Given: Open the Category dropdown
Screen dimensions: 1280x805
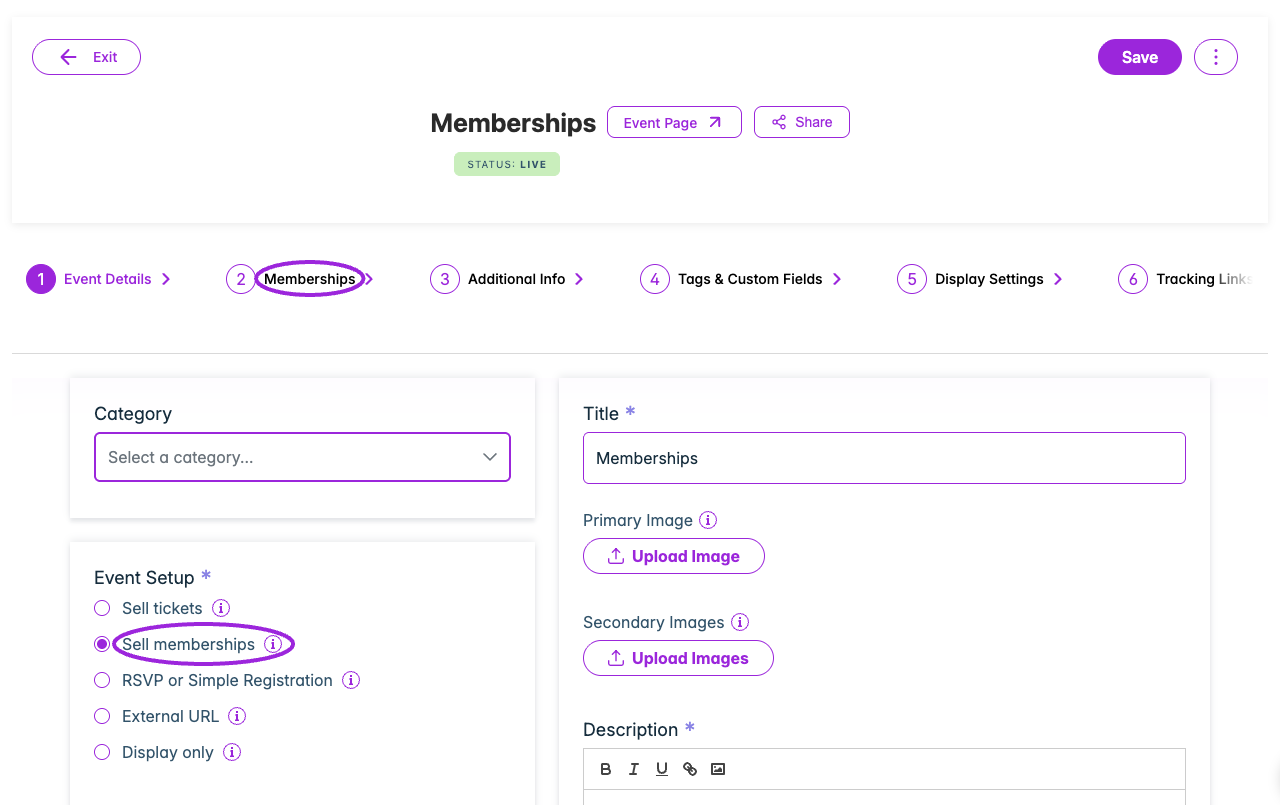Looking at the screenshot, I should tap(302, 457).
